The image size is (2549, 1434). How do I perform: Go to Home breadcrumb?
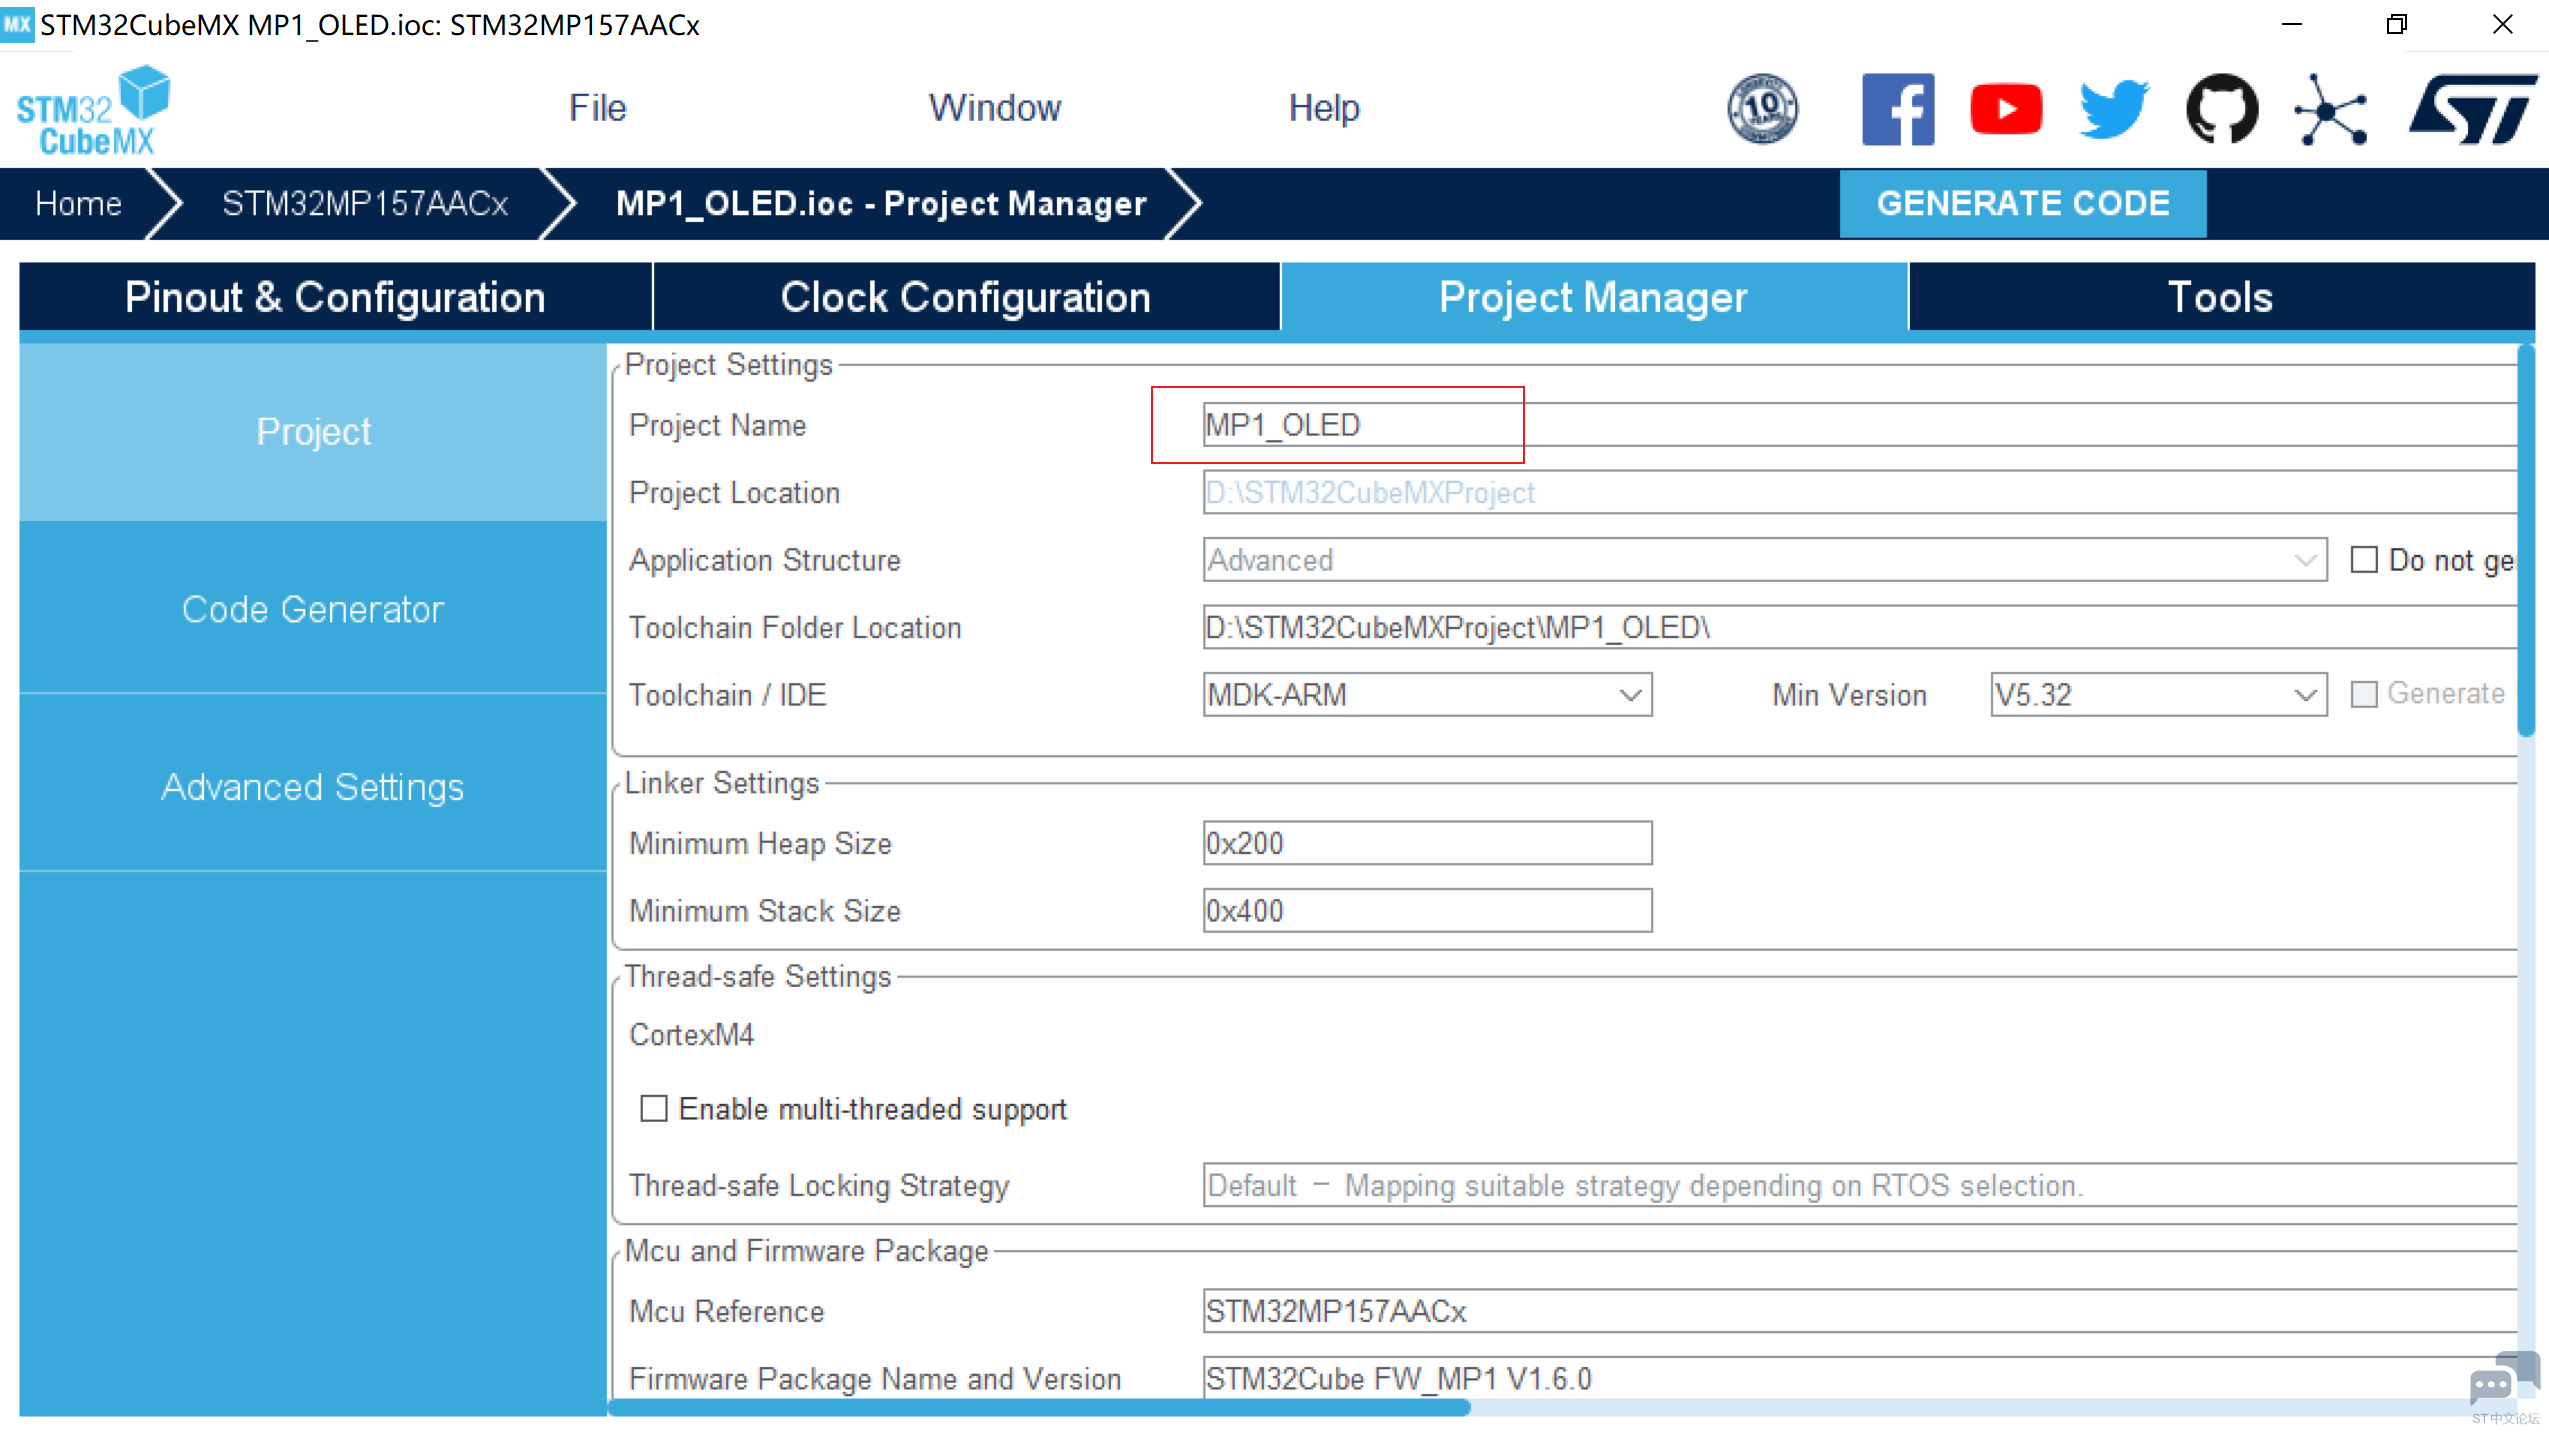pyautogui.click(x=79, y=204)
